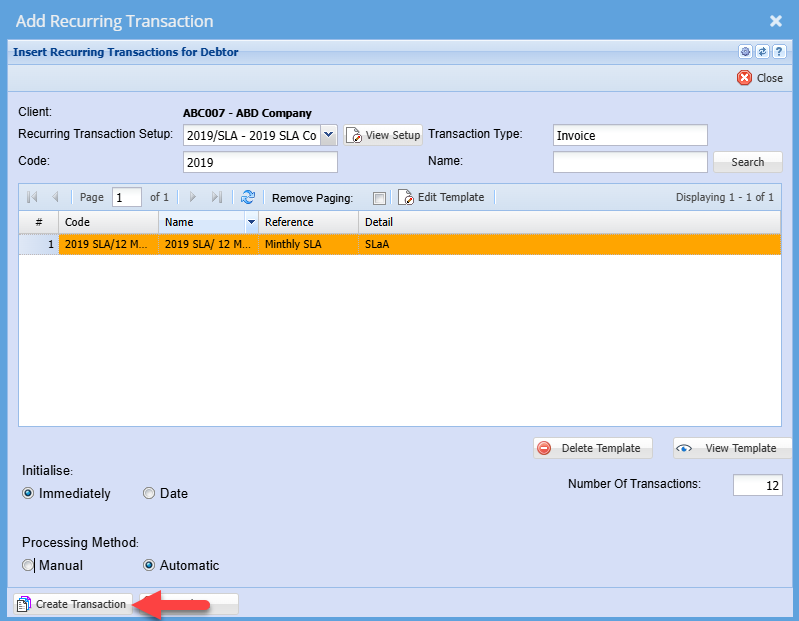Click the panel settings gear icon
Viewport: 799px width, 621px height.
tap(745, 52)
